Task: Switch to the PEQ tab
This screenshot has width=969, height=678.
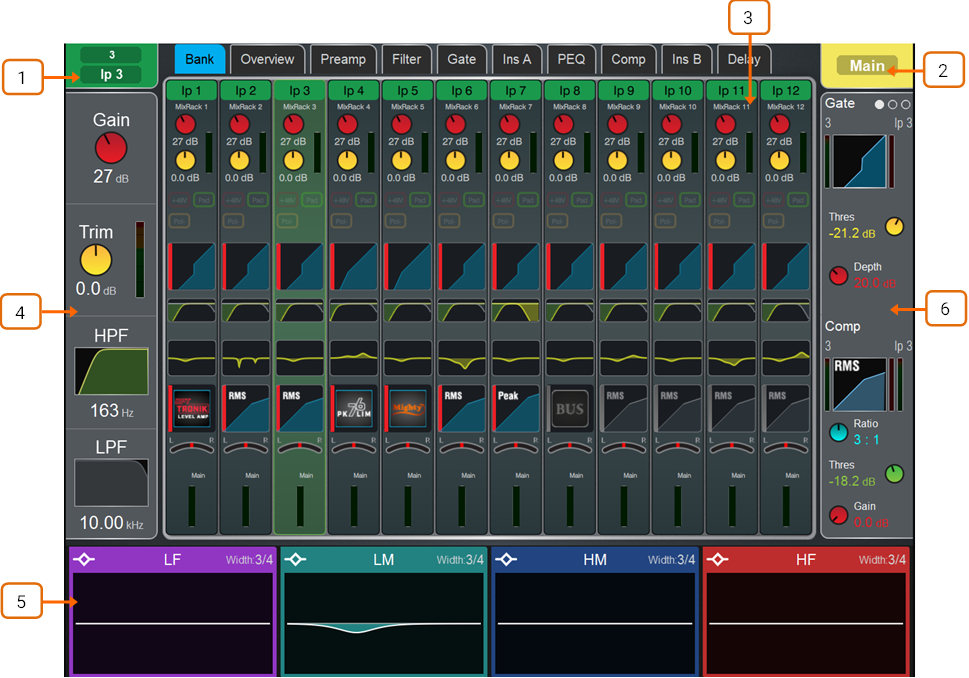Action: tap(571, 59)
